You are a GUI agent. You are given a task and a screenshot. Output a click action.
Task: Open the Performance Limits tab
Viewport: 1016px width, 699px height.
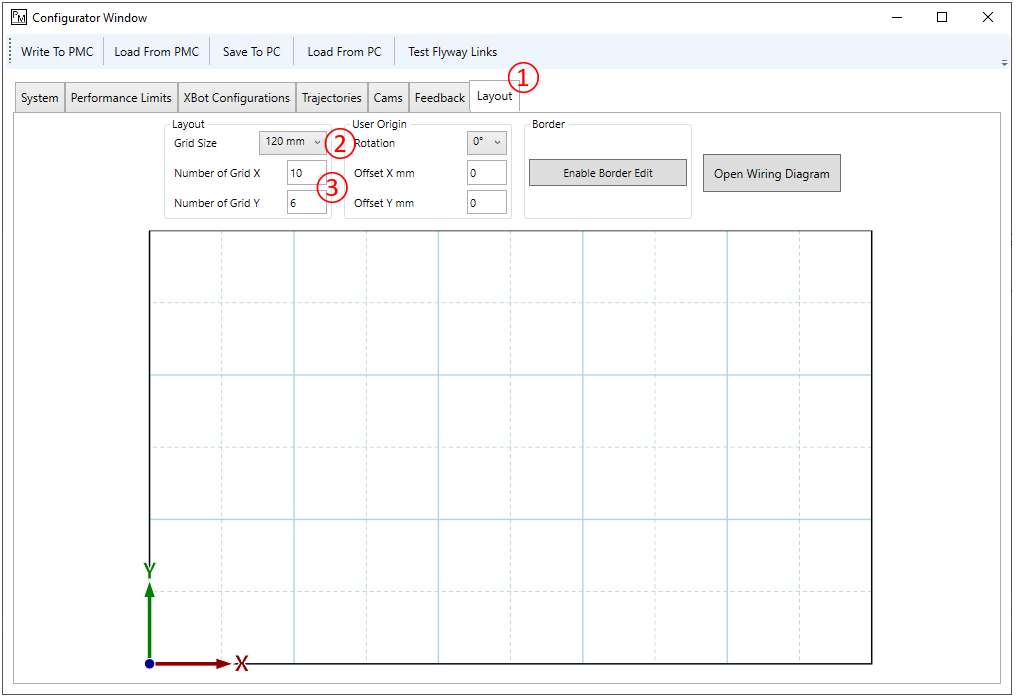[x=120, y=97]
